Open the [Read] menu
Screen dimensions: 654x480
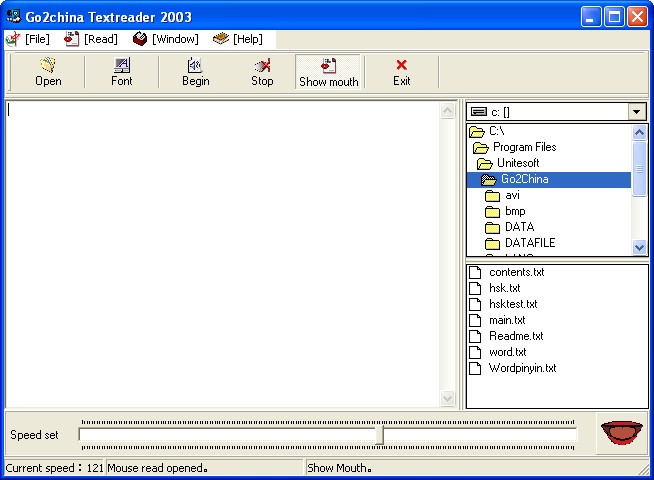[91, 39]
